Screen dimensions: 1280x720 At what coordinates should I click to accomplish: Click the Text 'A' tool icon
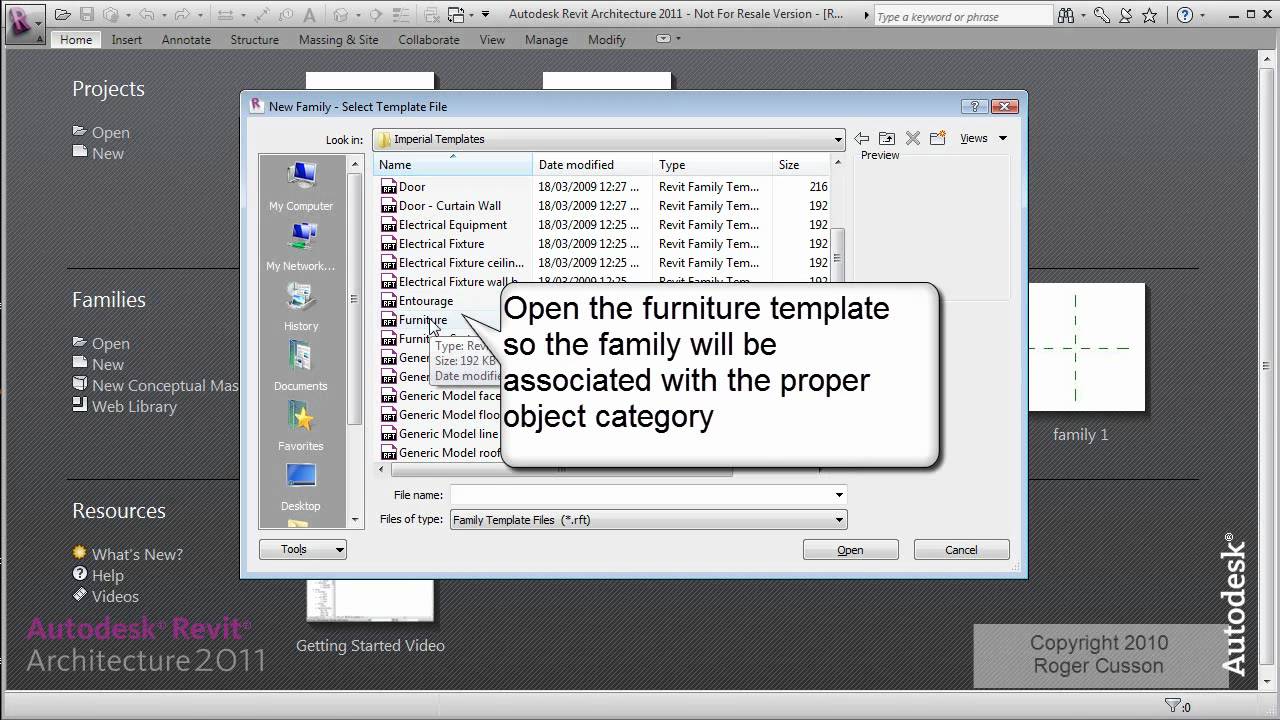pos(310,15)
